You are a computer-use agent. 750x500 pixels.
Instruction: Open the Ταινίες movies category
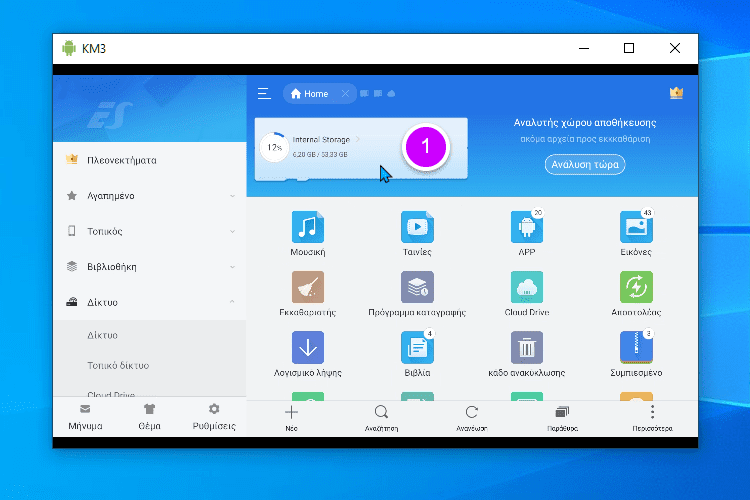(x=417, y=233)
